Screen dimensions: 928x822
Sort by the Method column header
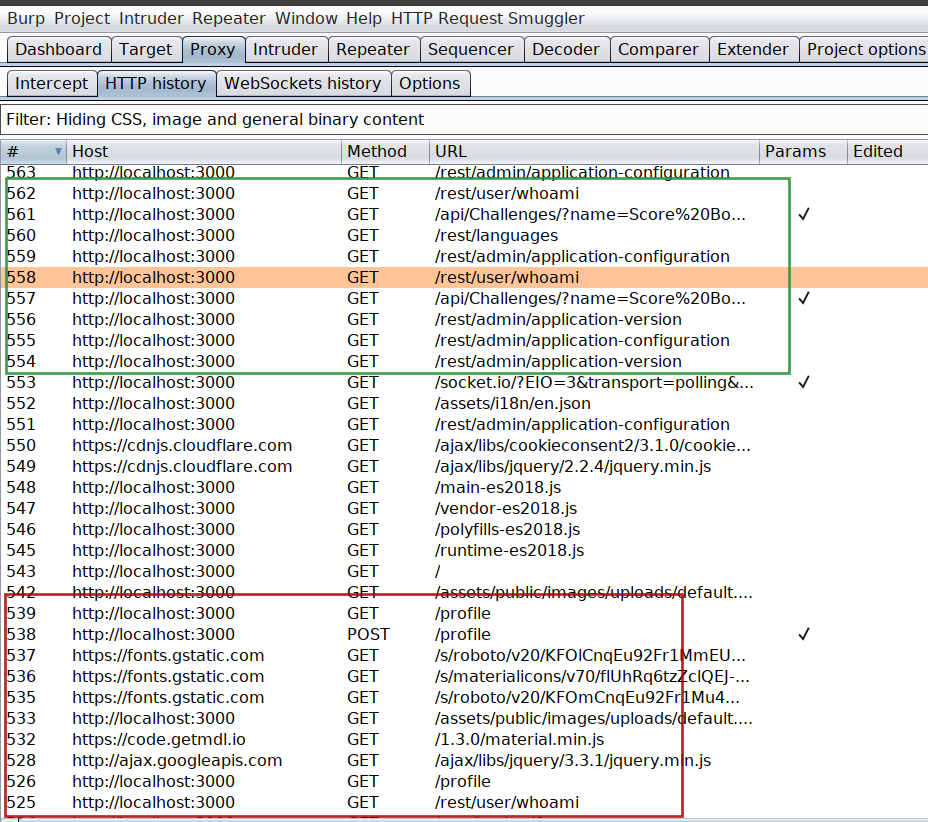pyautogui.click(x=385, y=151)
